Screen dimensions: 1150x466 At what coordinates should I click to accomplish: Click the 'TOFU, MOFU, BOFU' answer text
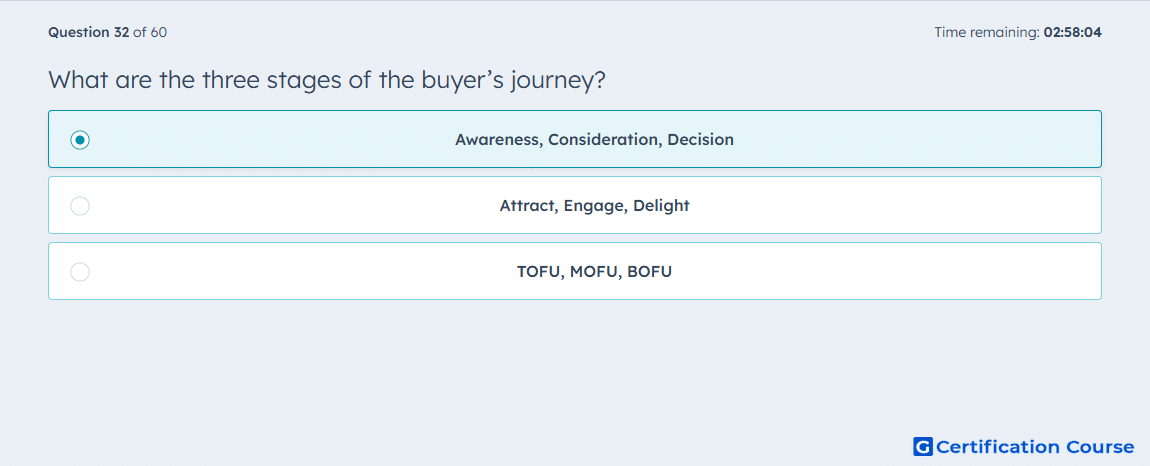coord(594,272)
